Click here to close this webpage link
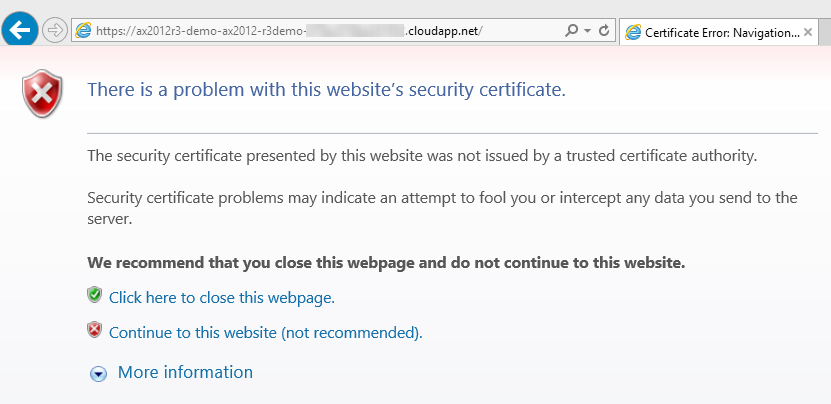 point(221,297)
